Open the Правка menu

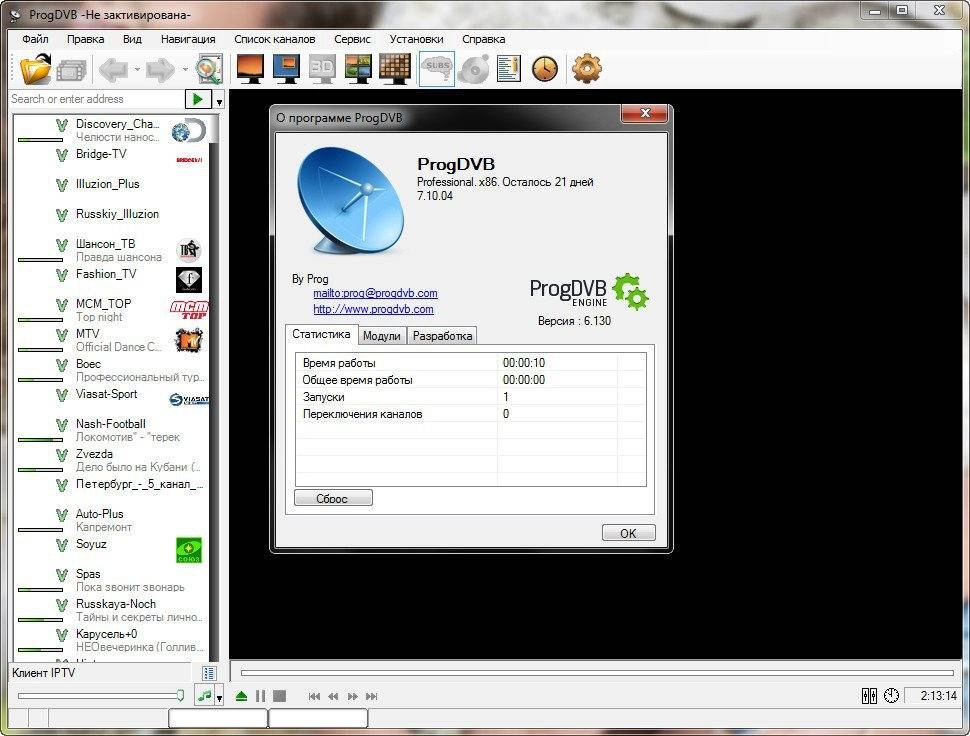pyautogui.click(x=85, y=39)
